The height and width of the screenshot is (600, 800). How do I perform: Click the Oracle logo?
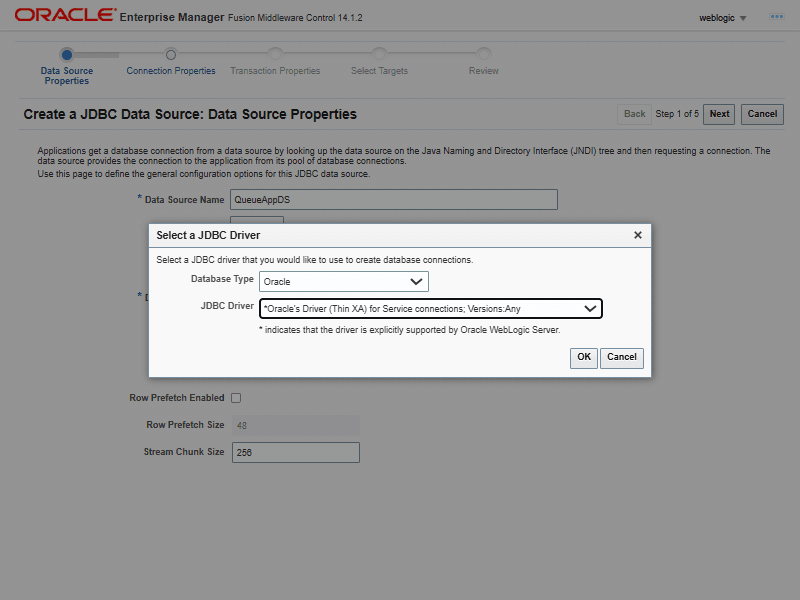click(65, 15)
